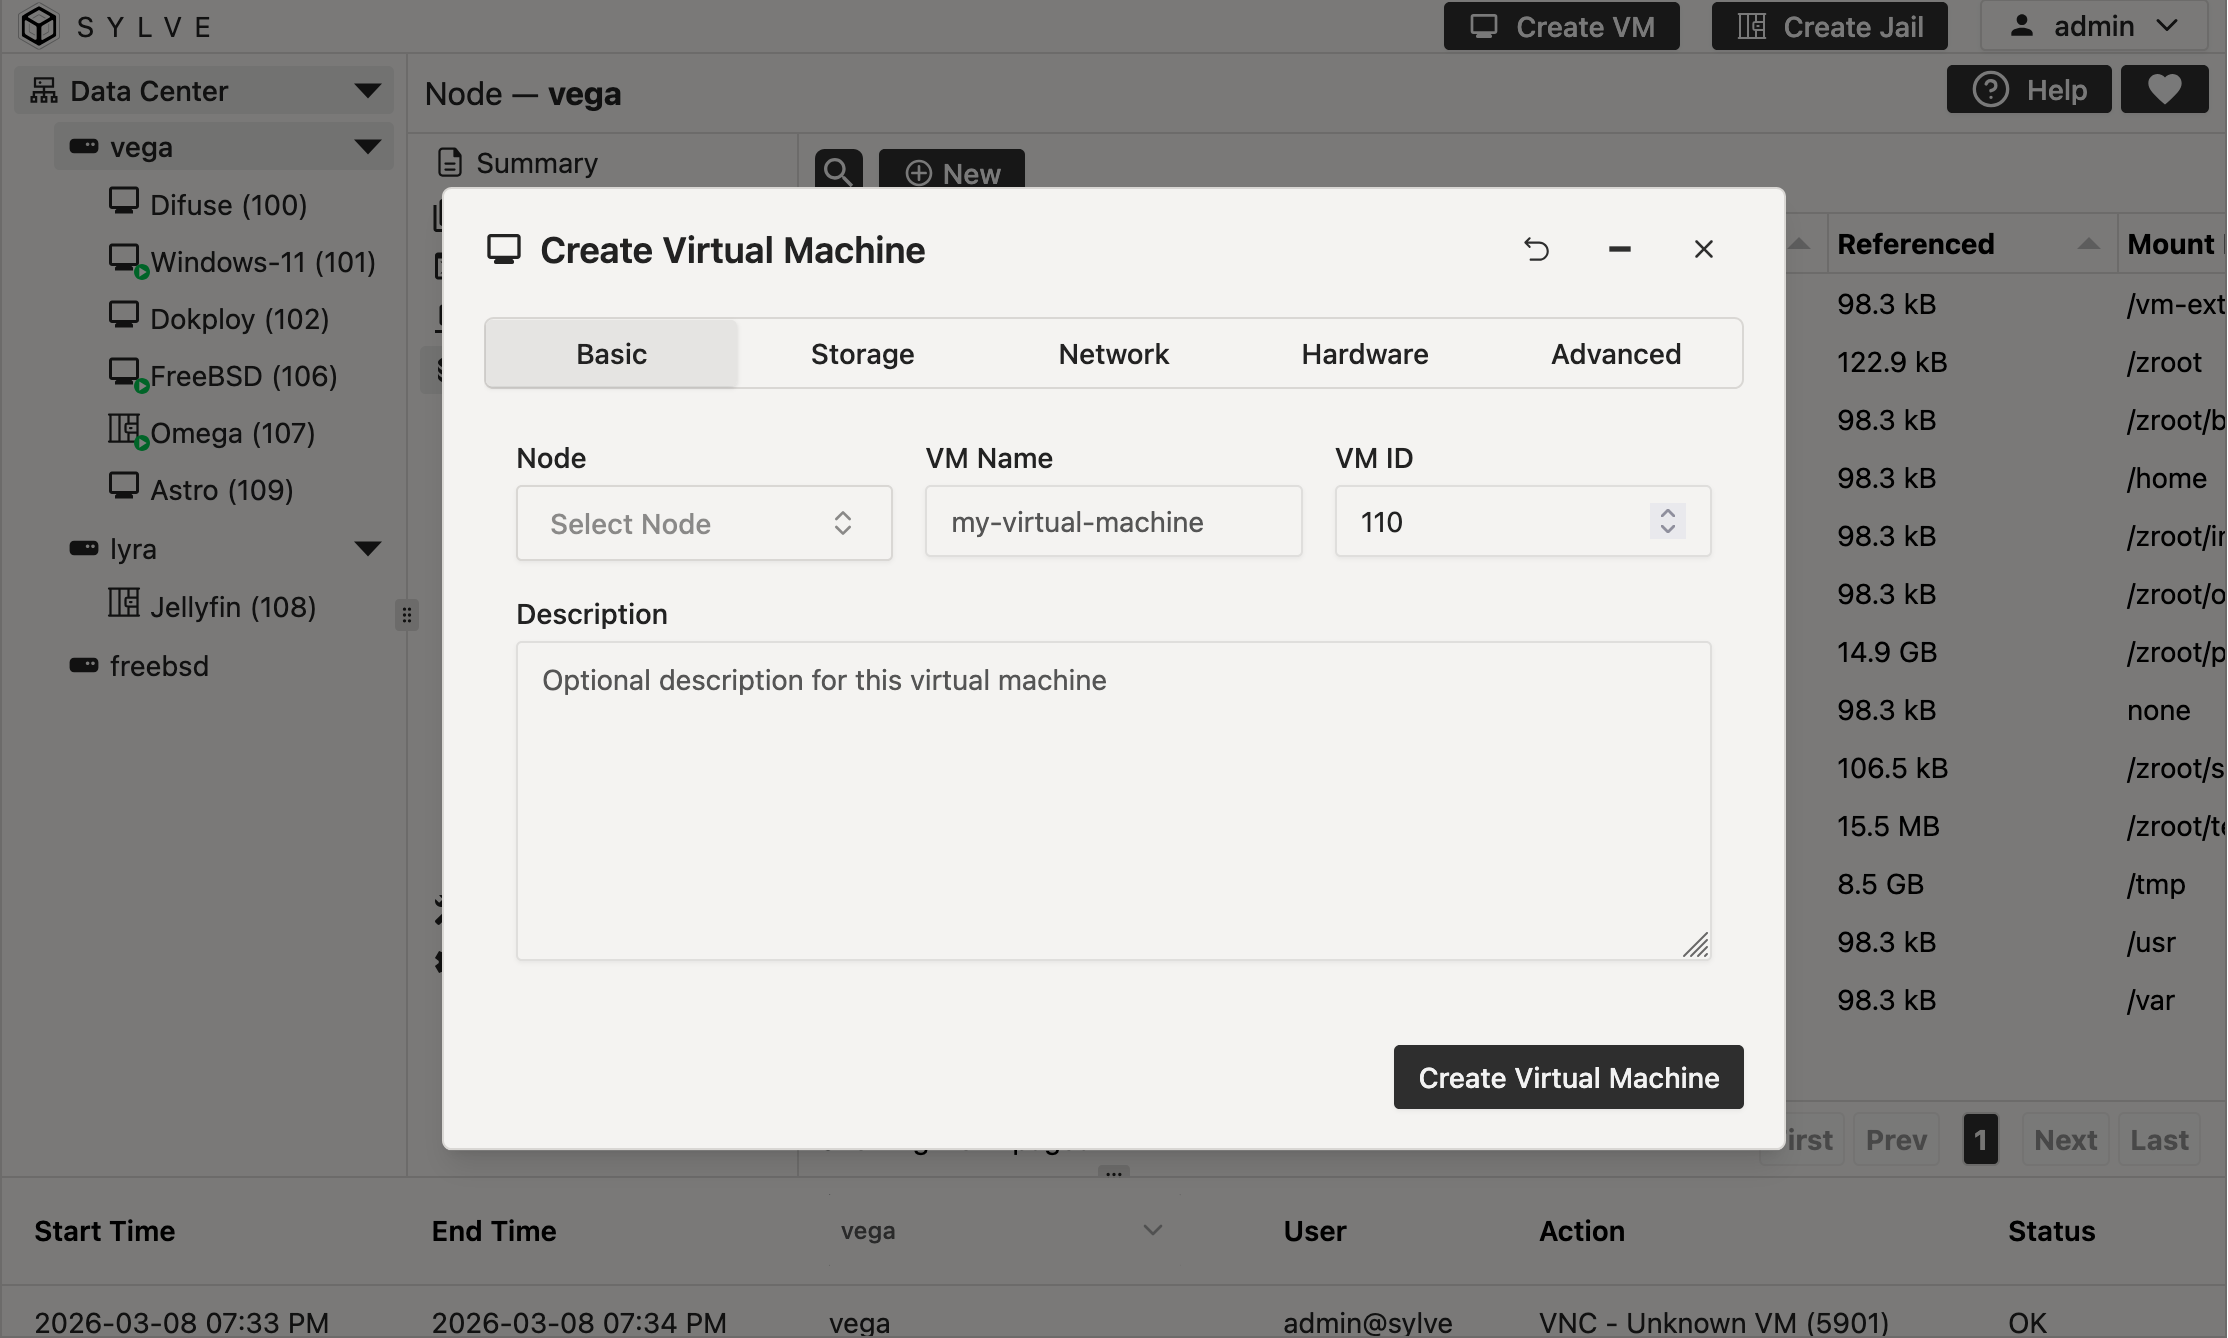2228x1338 pixels.
Task: Click the heart favorites icon
Action: (2164, 89)
